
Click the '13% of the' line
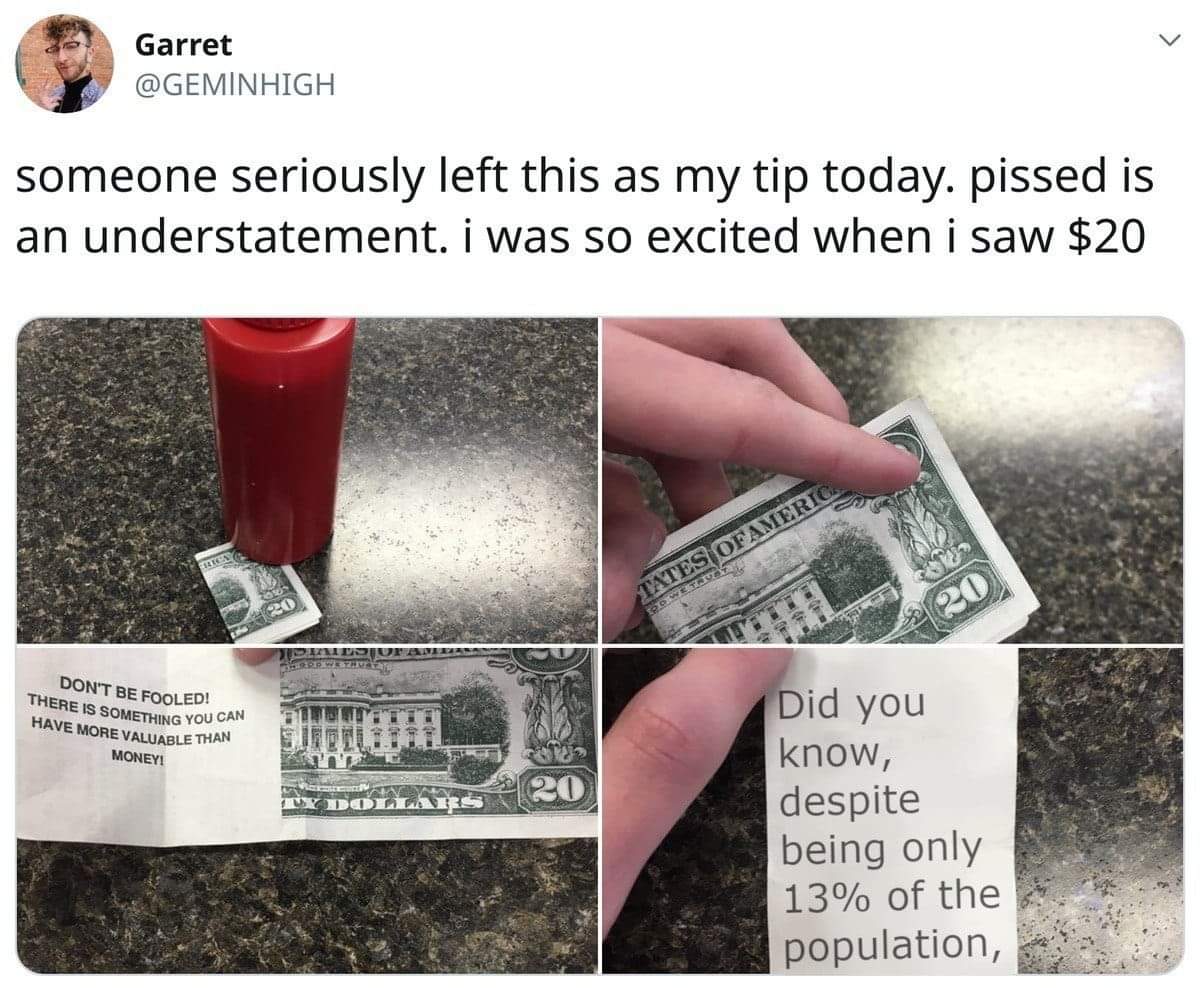click(x=892, y=896)
